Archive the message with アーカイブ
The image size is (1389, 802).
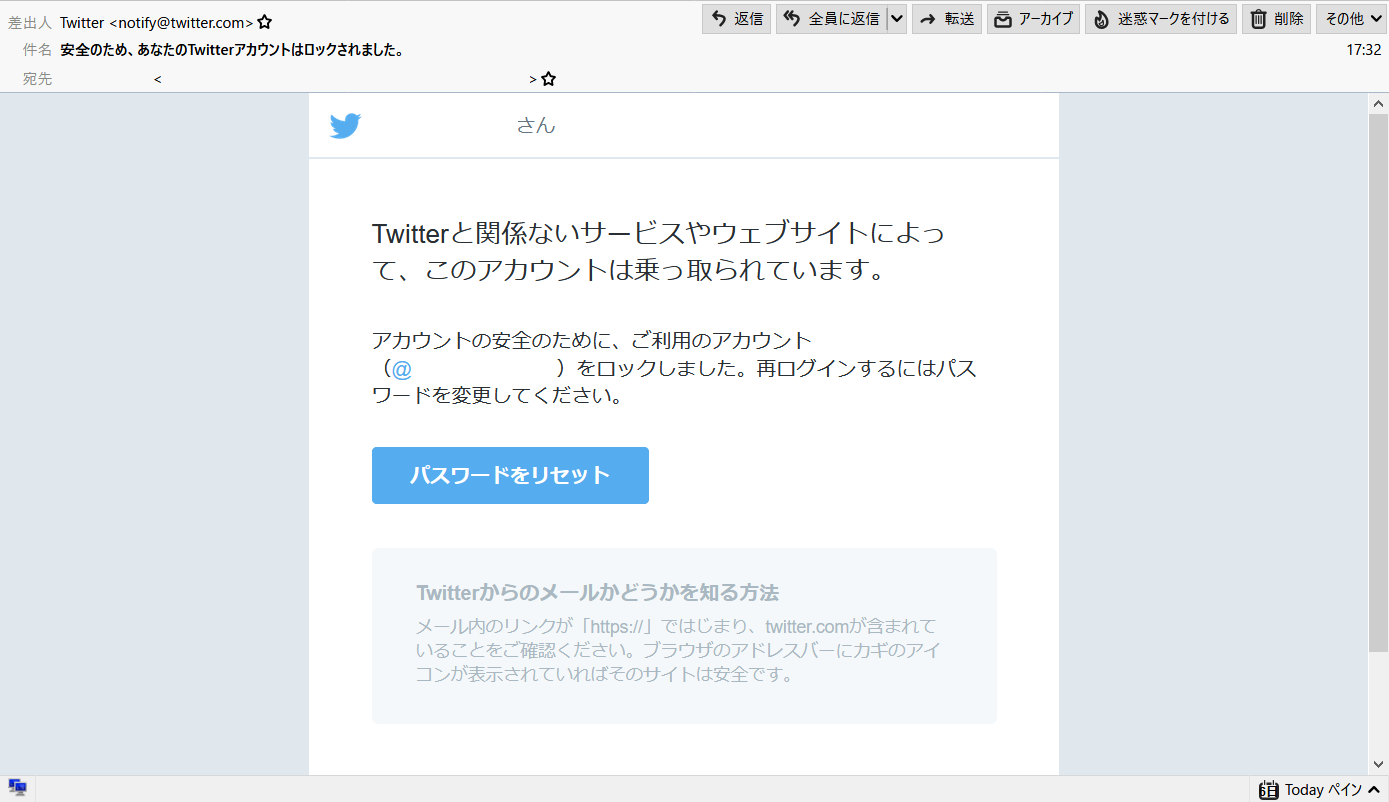pos(1033,19)
